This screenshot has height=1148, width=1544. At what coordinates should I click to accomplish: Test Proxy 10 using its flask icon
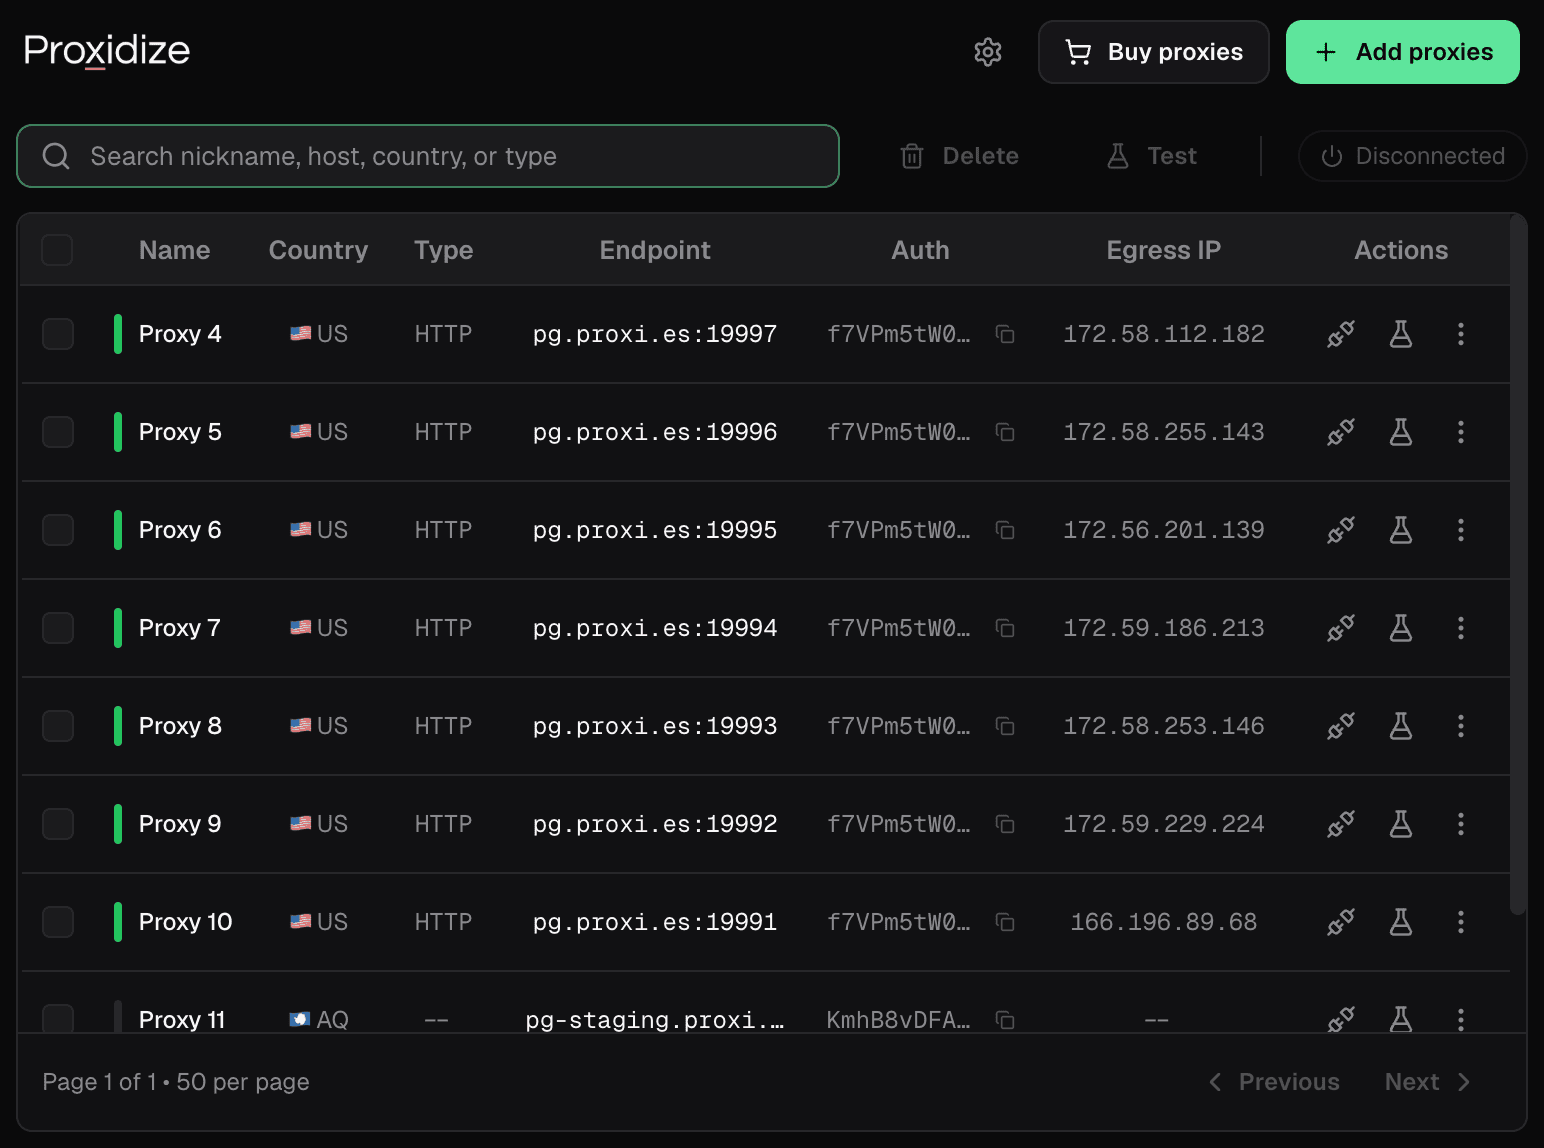click(1401, 922)
